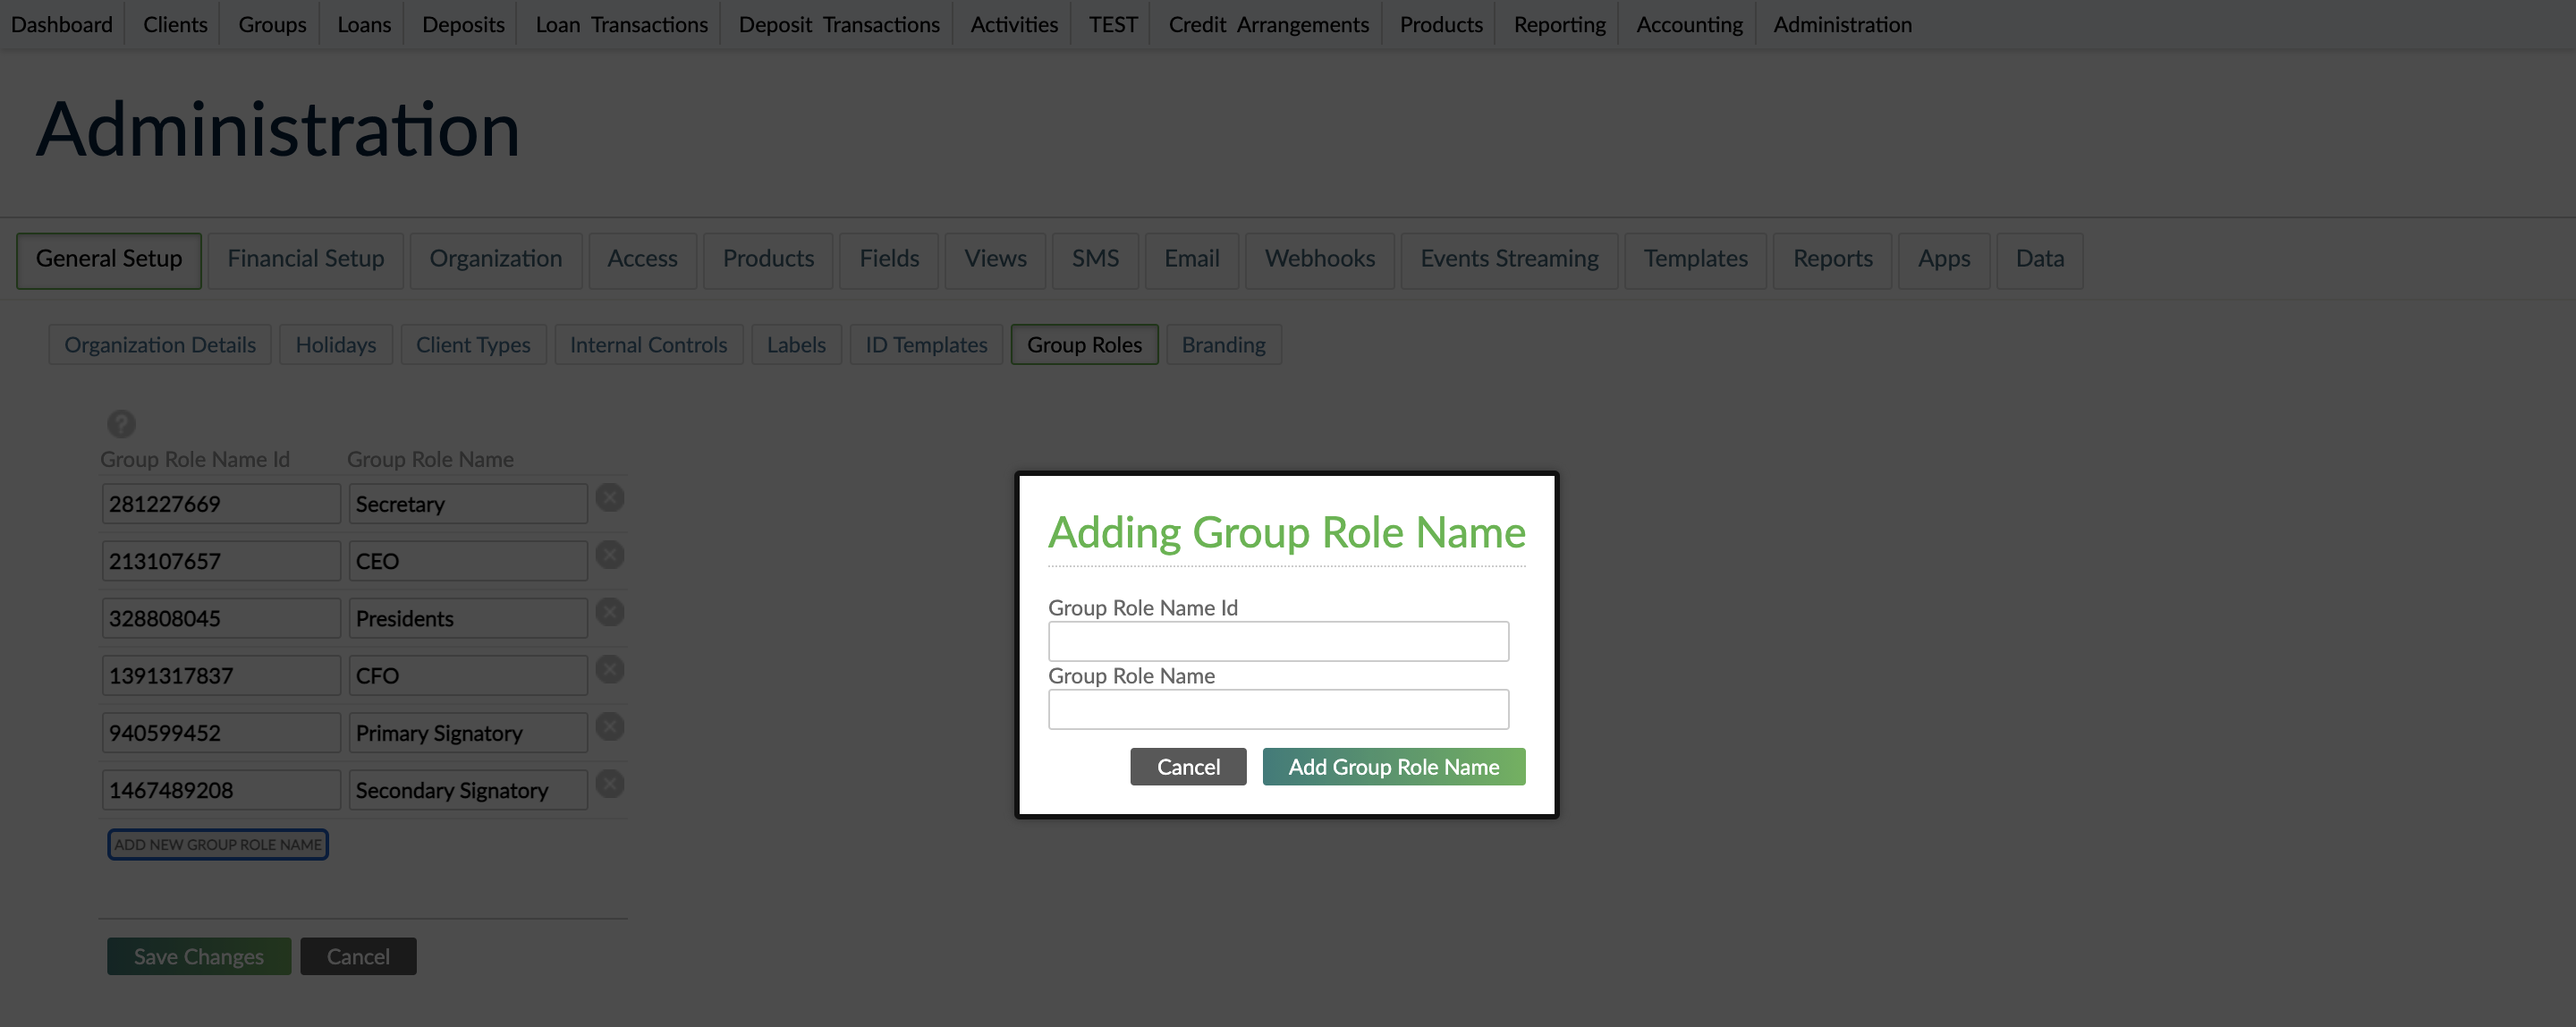
Task: Open the help icon above Group Role Name Id
Action: (121, 423)
